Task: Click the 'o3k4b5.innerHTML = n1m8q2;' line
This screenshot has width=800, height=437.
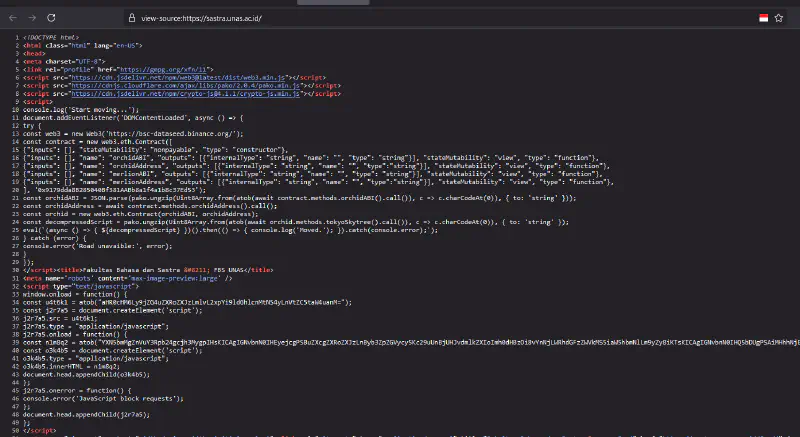Action: (71, 367)
